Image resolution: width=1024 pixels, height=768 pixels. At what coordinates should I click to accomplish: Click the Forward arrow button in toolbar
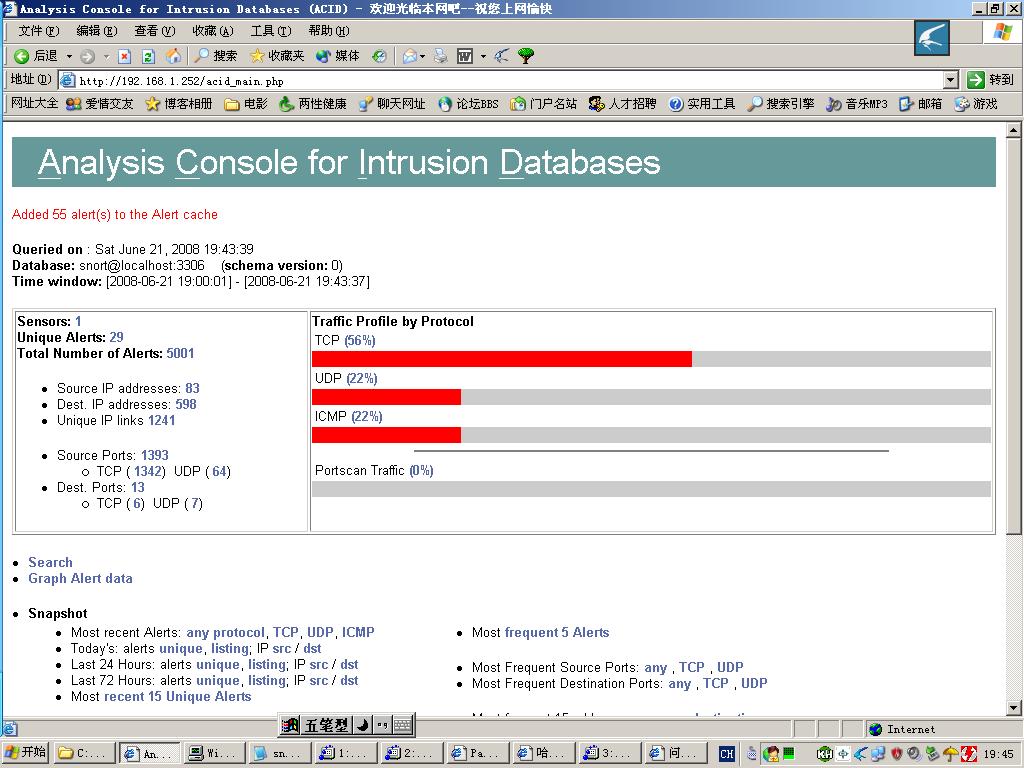(88, 56)
